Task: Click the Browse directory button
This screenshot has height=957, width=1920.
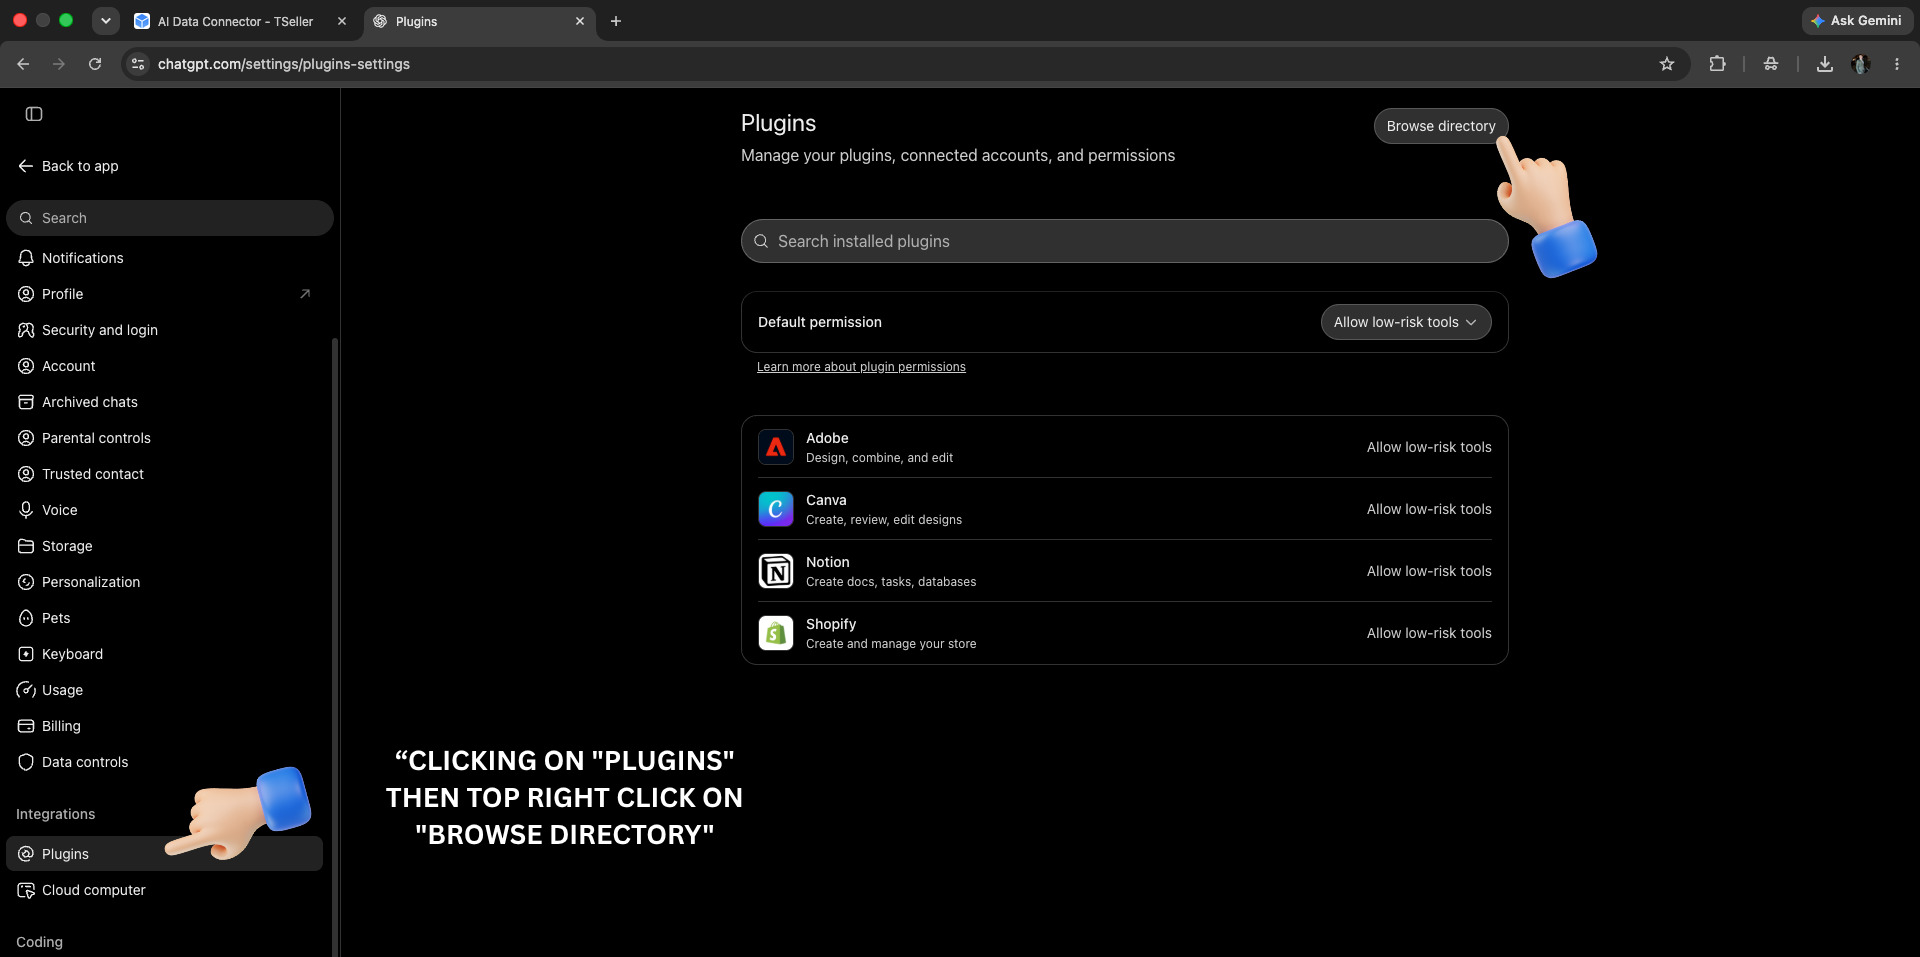Action: (x=1441, y=126)
